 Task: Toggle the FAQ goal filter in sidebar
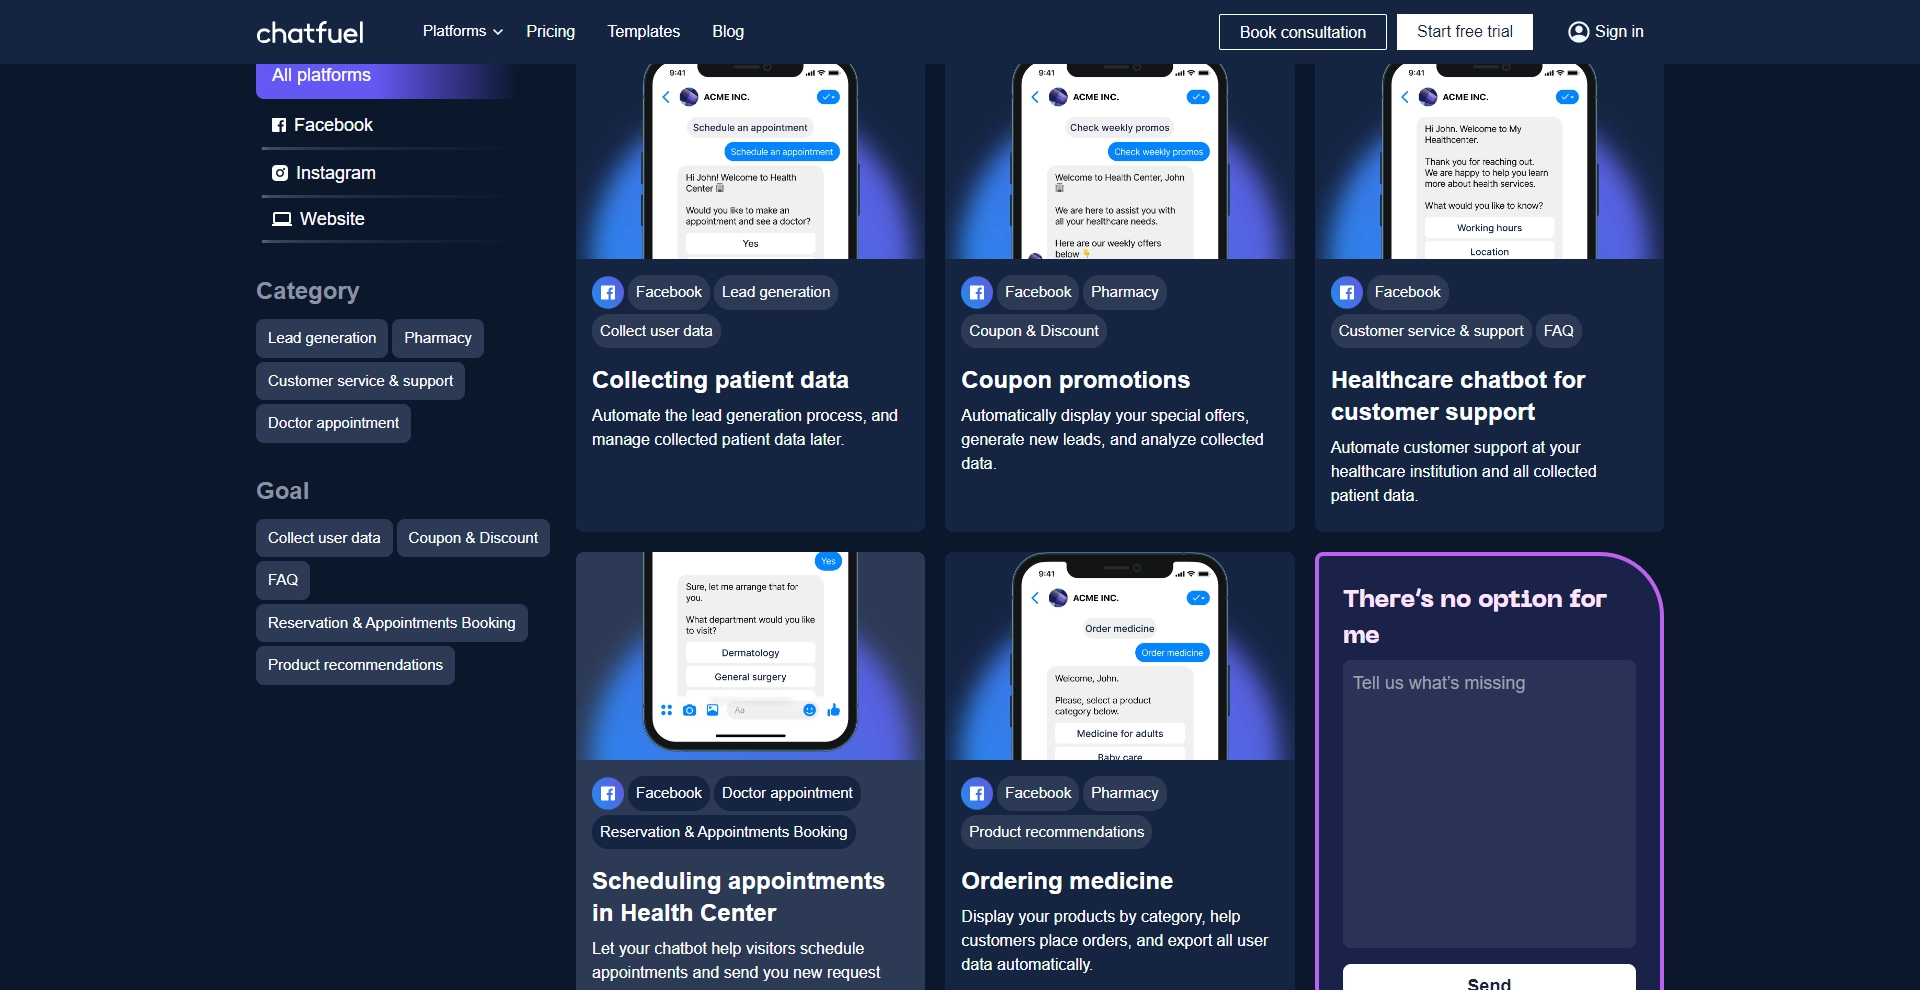point(283,580)
